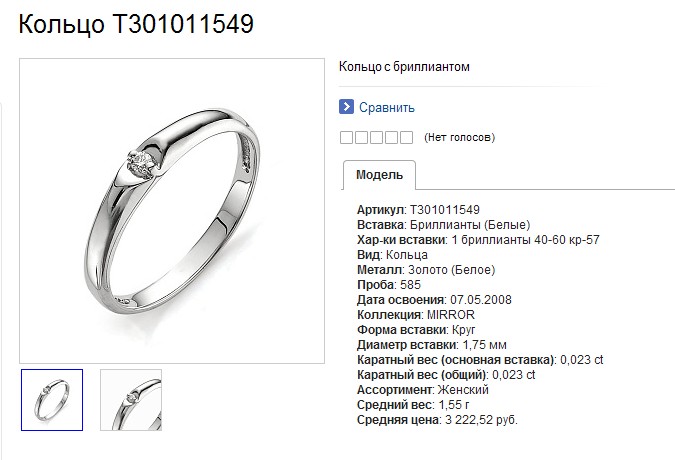
Task: Click the (Нет голосов) votes label
Action: coord(459,138)
